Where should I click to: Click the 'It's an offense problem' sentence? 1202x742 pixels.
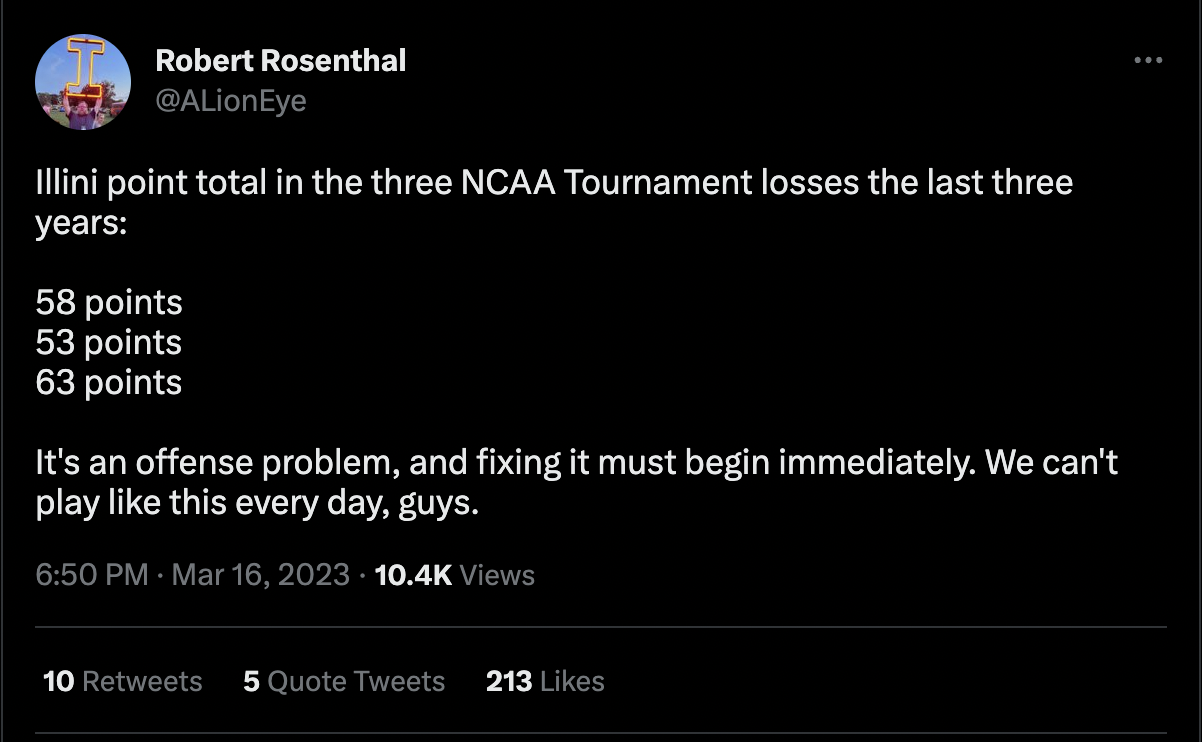click(x=576, y=462)
